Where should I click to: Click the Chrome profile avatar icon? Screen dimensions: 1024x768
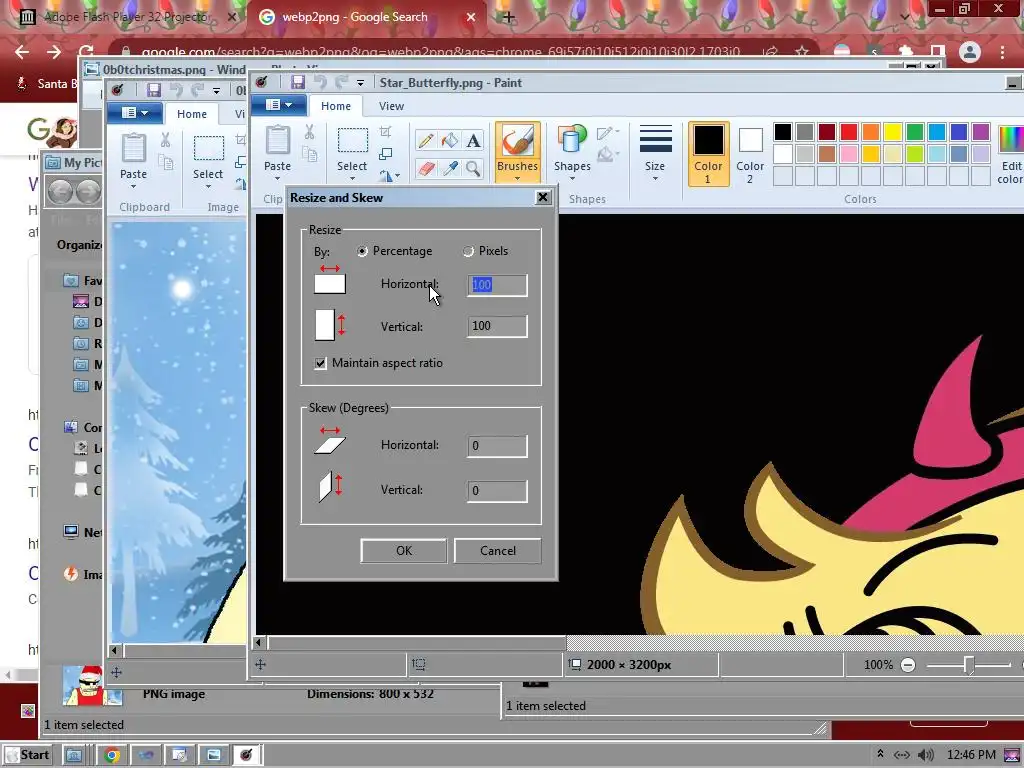click(x=970, y=52)
